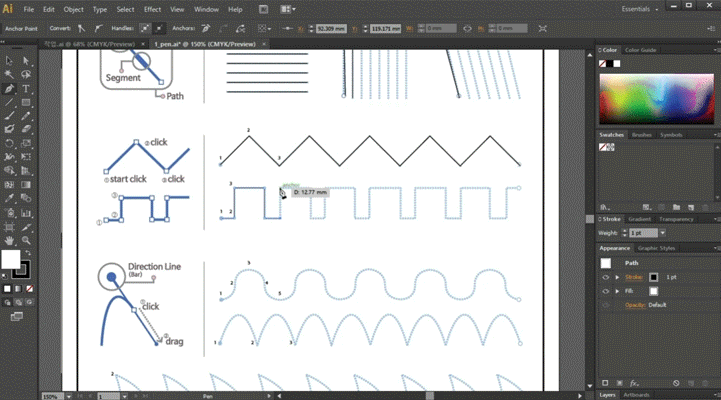Select the Type tool
Image resolution: width=721 pixels, height=400 pixels.
[26, 89]
